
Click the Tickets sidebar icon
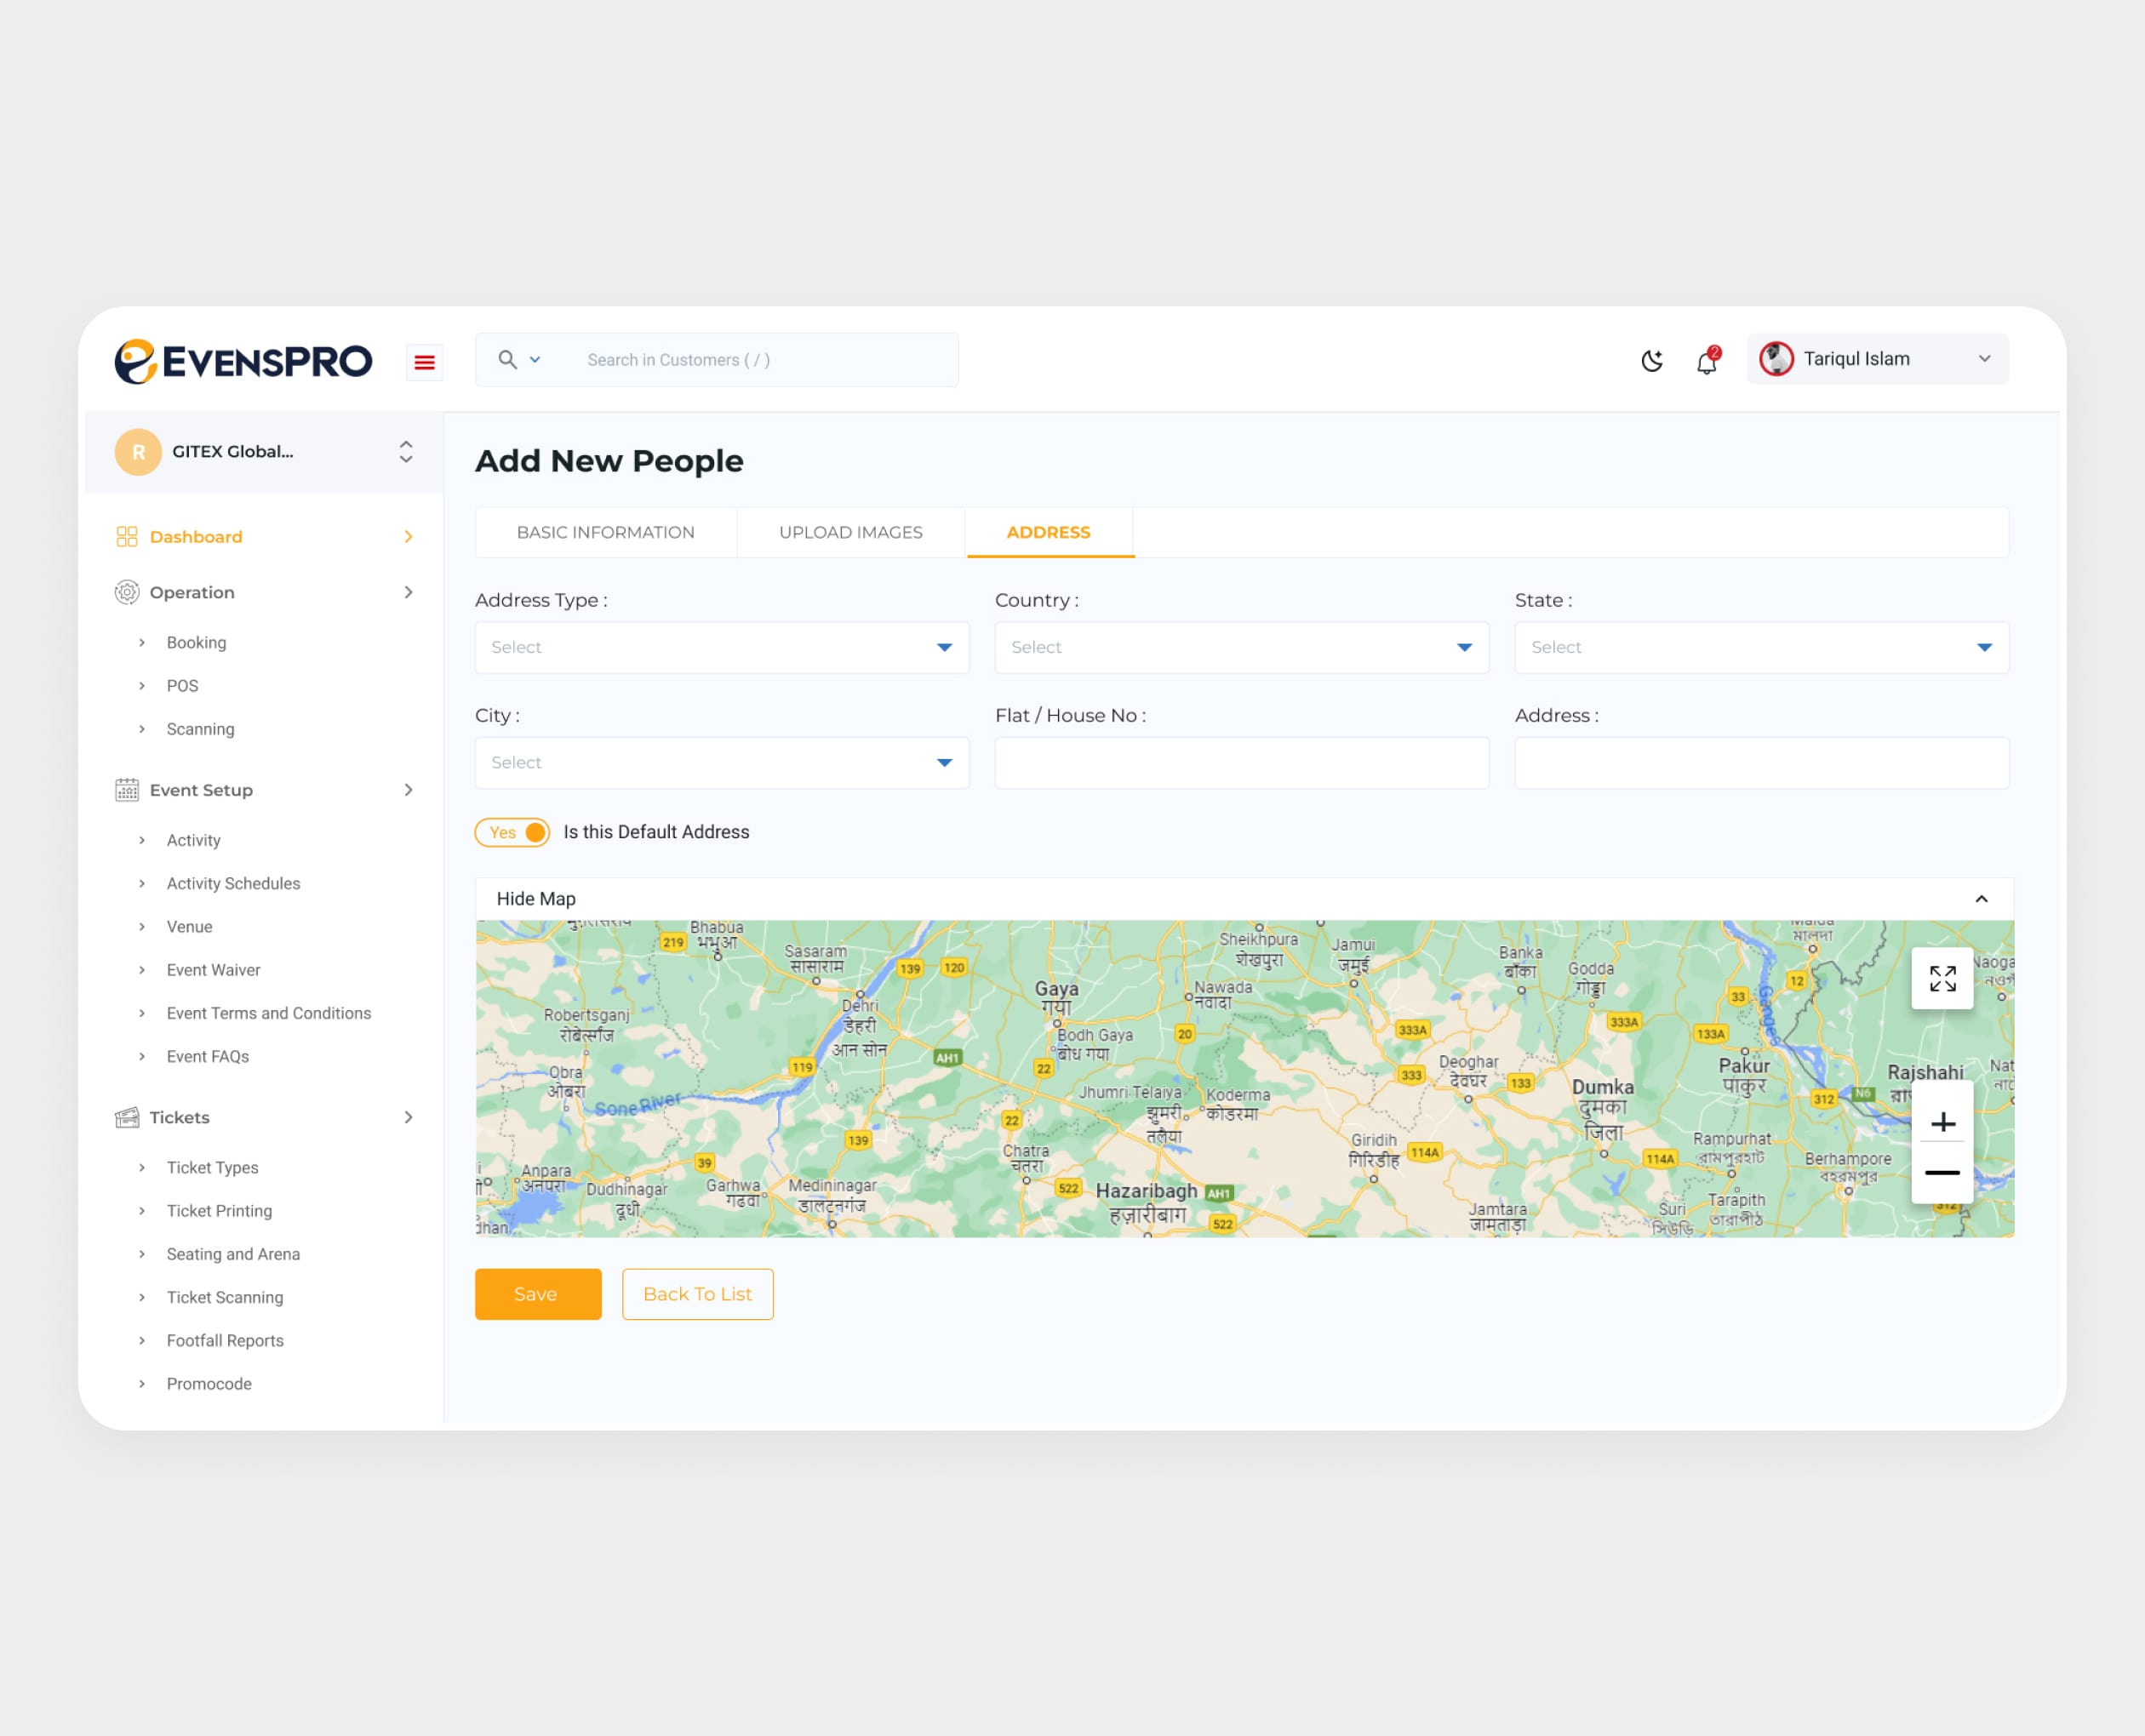127,1117
